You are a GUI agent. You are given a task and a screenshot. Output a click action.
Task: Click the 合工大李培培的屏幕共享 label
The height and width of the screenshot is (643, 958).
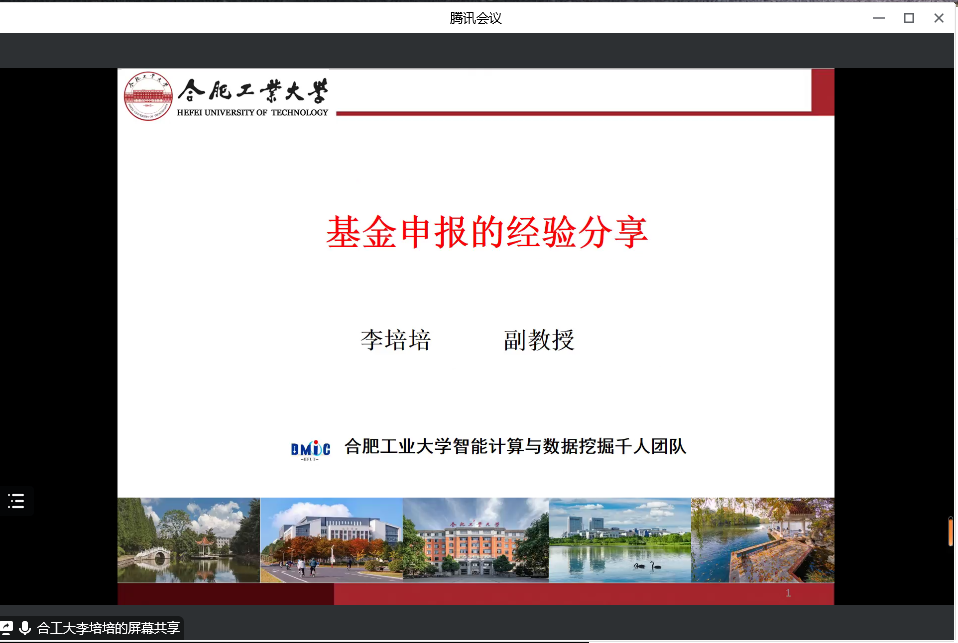[x=108, y=628]
